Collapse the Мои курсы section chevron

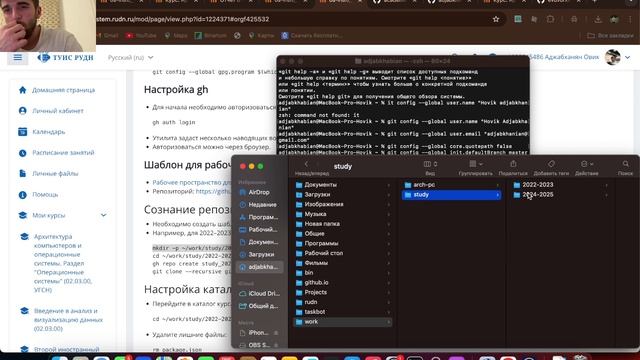[x=104, y=215]
